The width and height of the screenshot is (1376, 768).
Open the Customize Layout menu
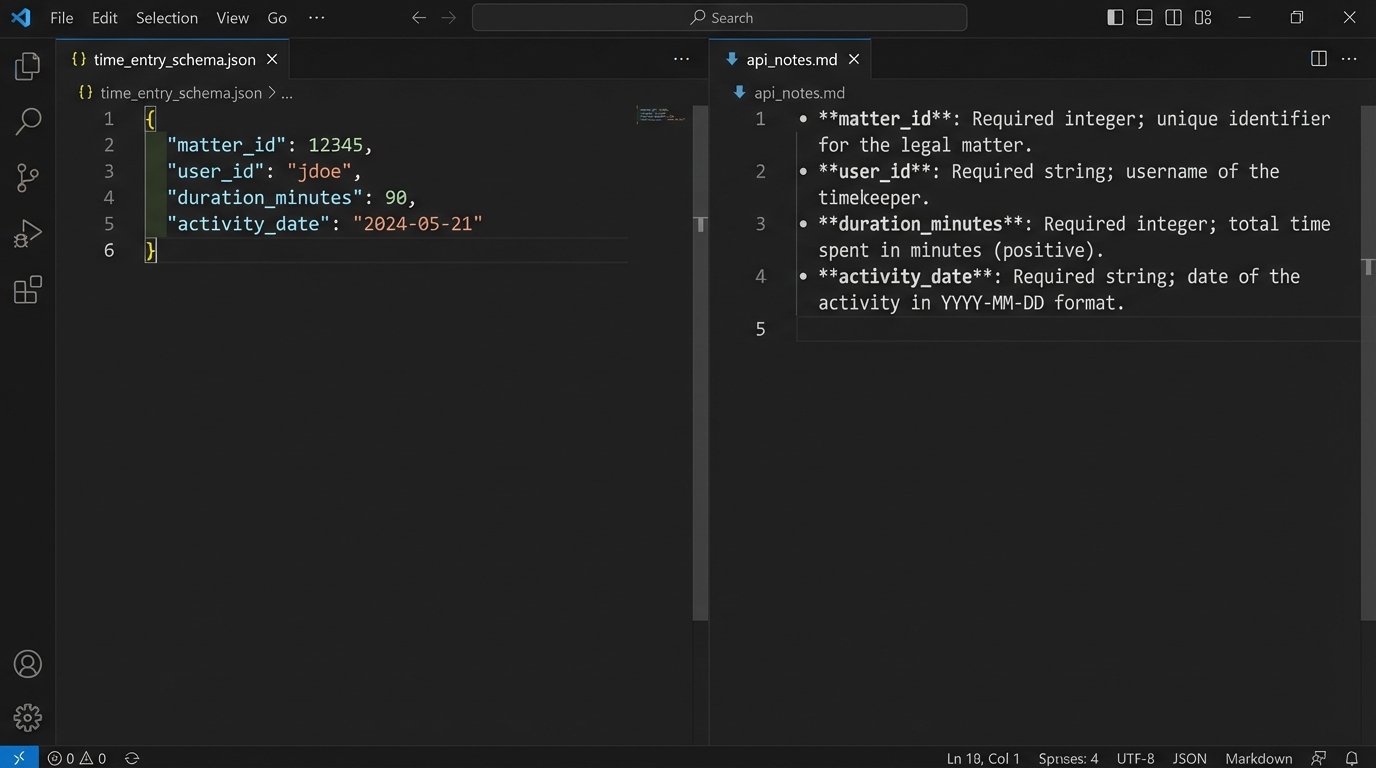(x=1203, y=18)
